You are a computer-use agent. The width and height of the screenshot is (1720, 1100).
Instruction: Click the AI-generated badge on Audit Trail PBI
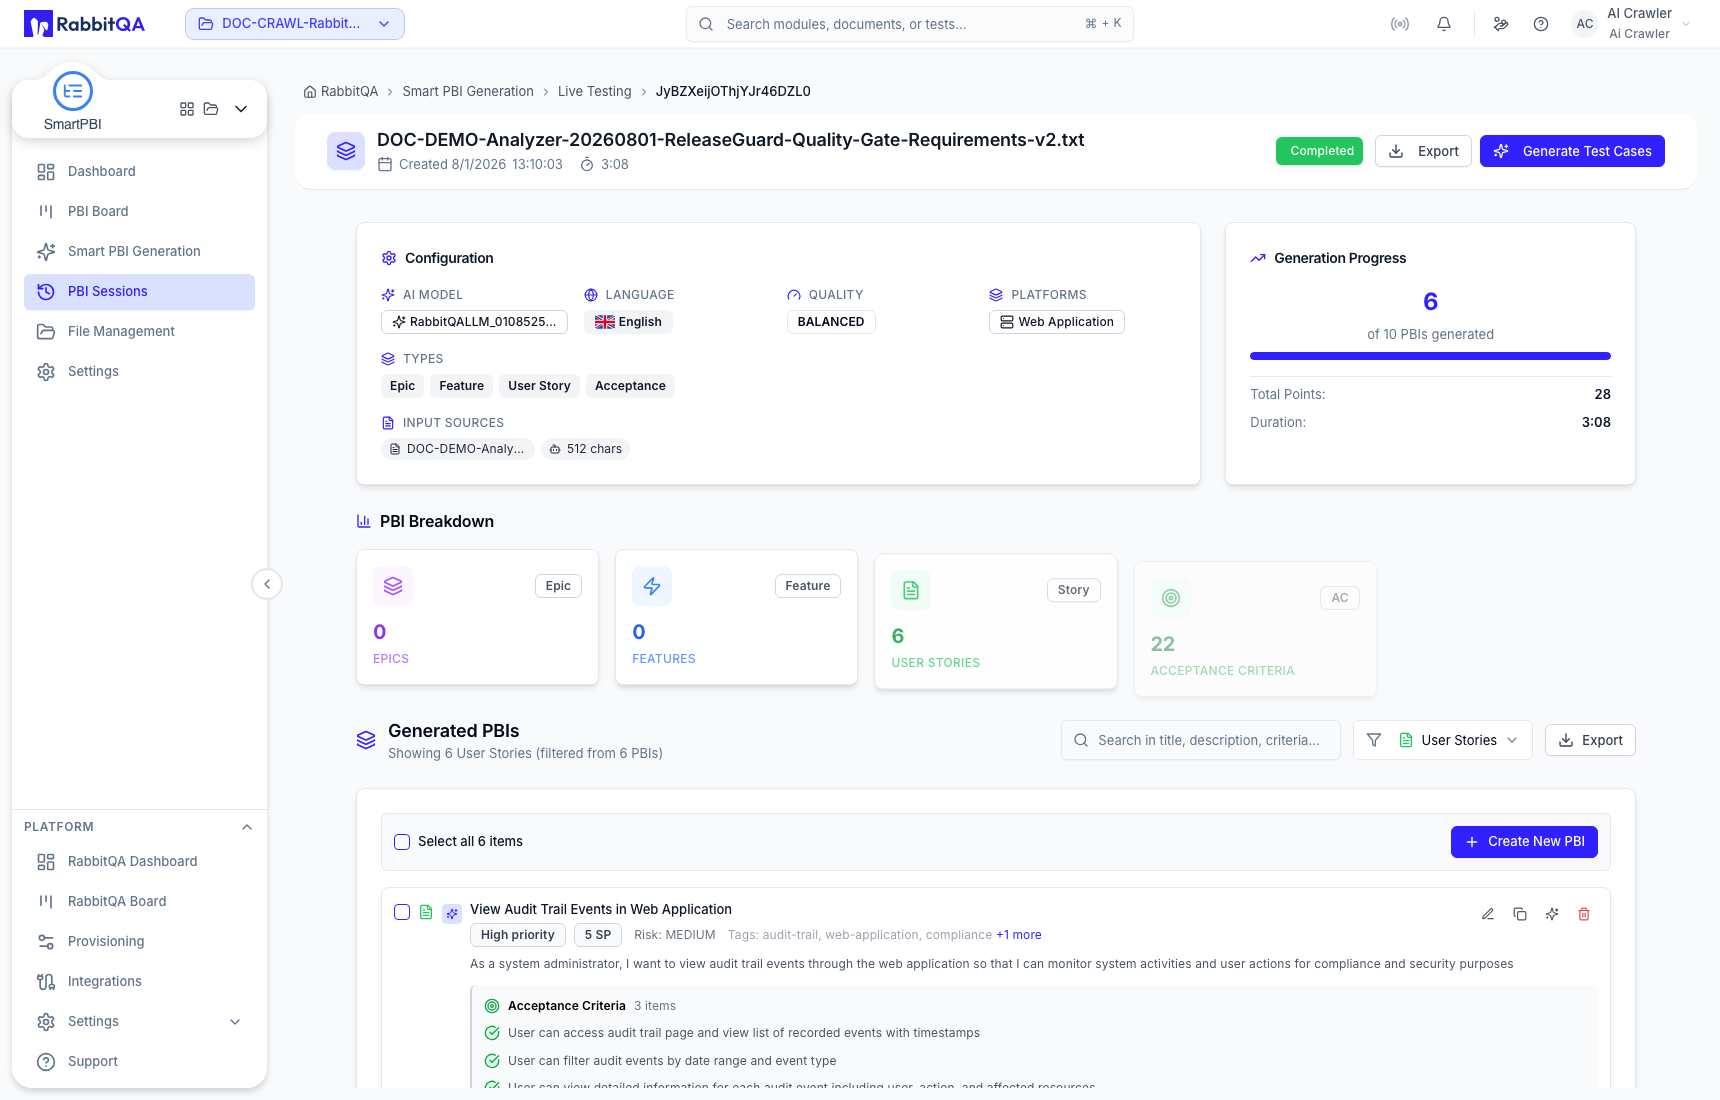pos(452,913)
